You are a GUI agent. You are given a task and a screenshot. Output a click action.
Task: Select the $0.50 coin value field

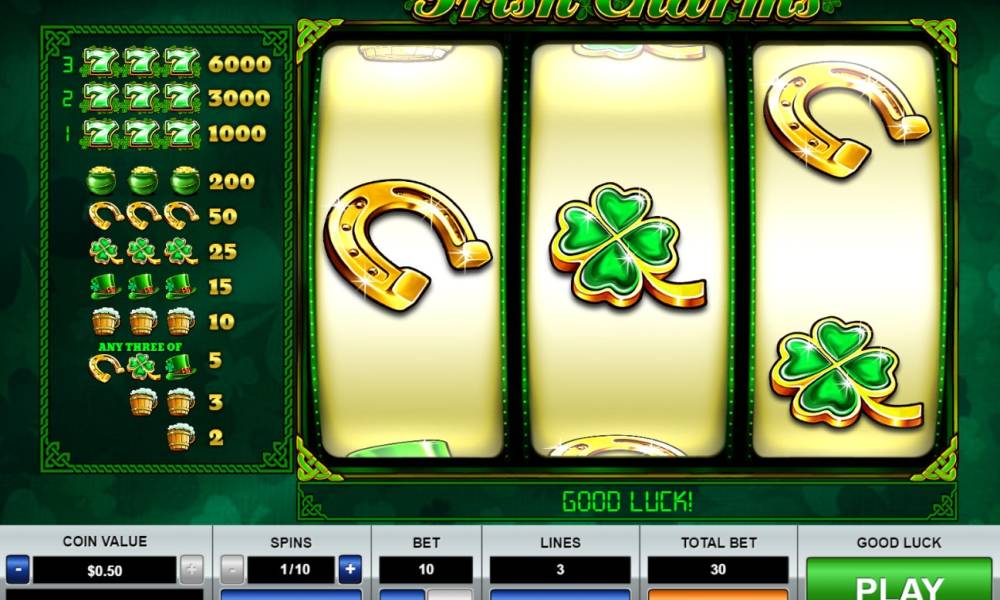click(x=105, y=570)
